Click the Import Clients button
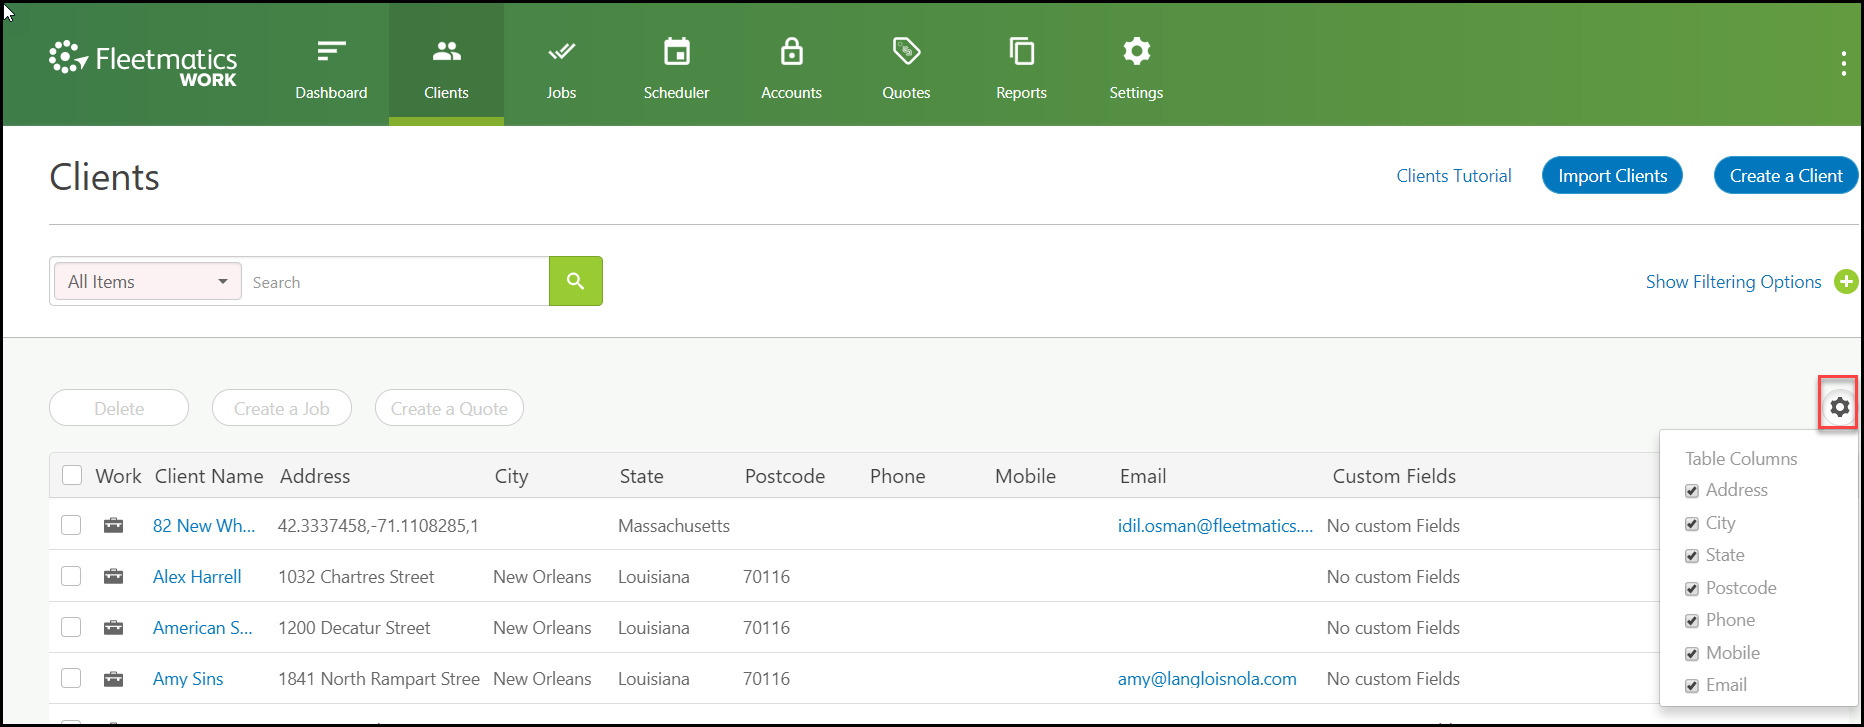 (x=1612, y=176)
